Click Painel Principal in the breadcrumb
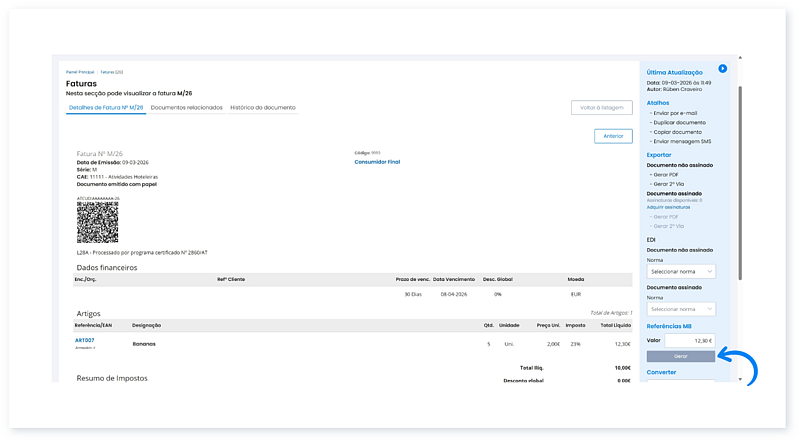 (79, 72)
